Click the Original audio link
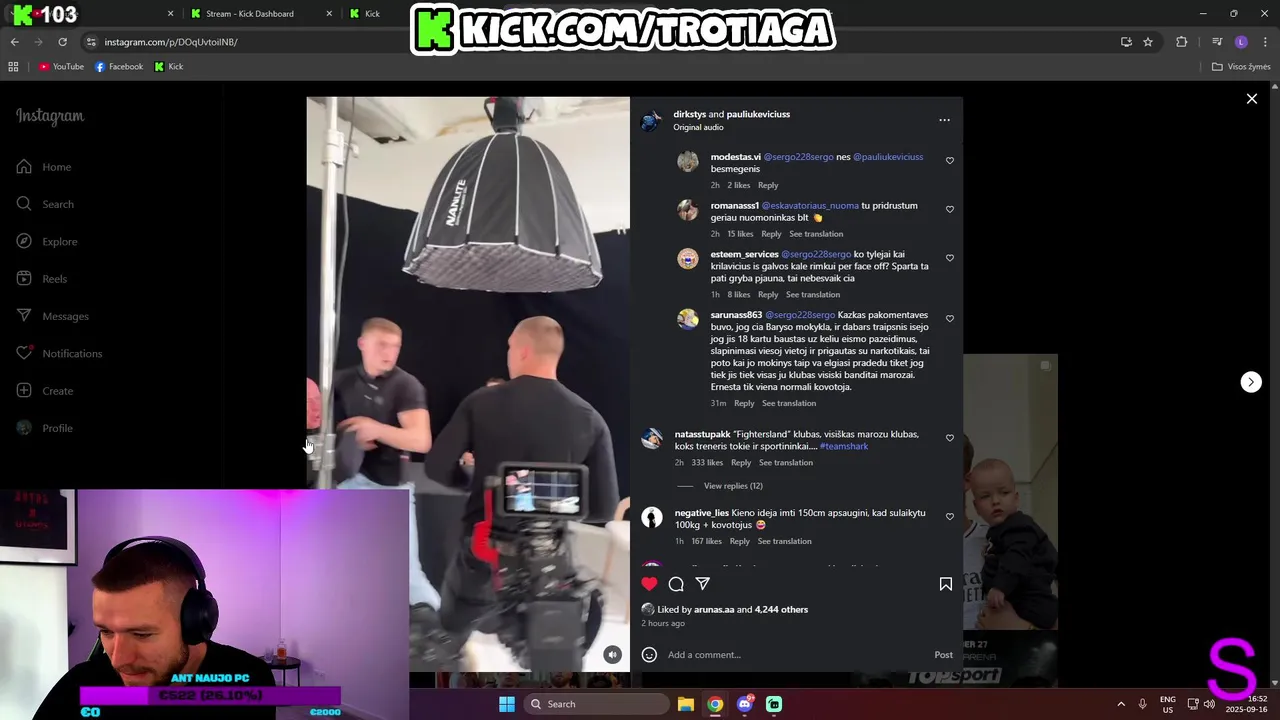This screenshot has width=1280, height=720. (698, 127)
